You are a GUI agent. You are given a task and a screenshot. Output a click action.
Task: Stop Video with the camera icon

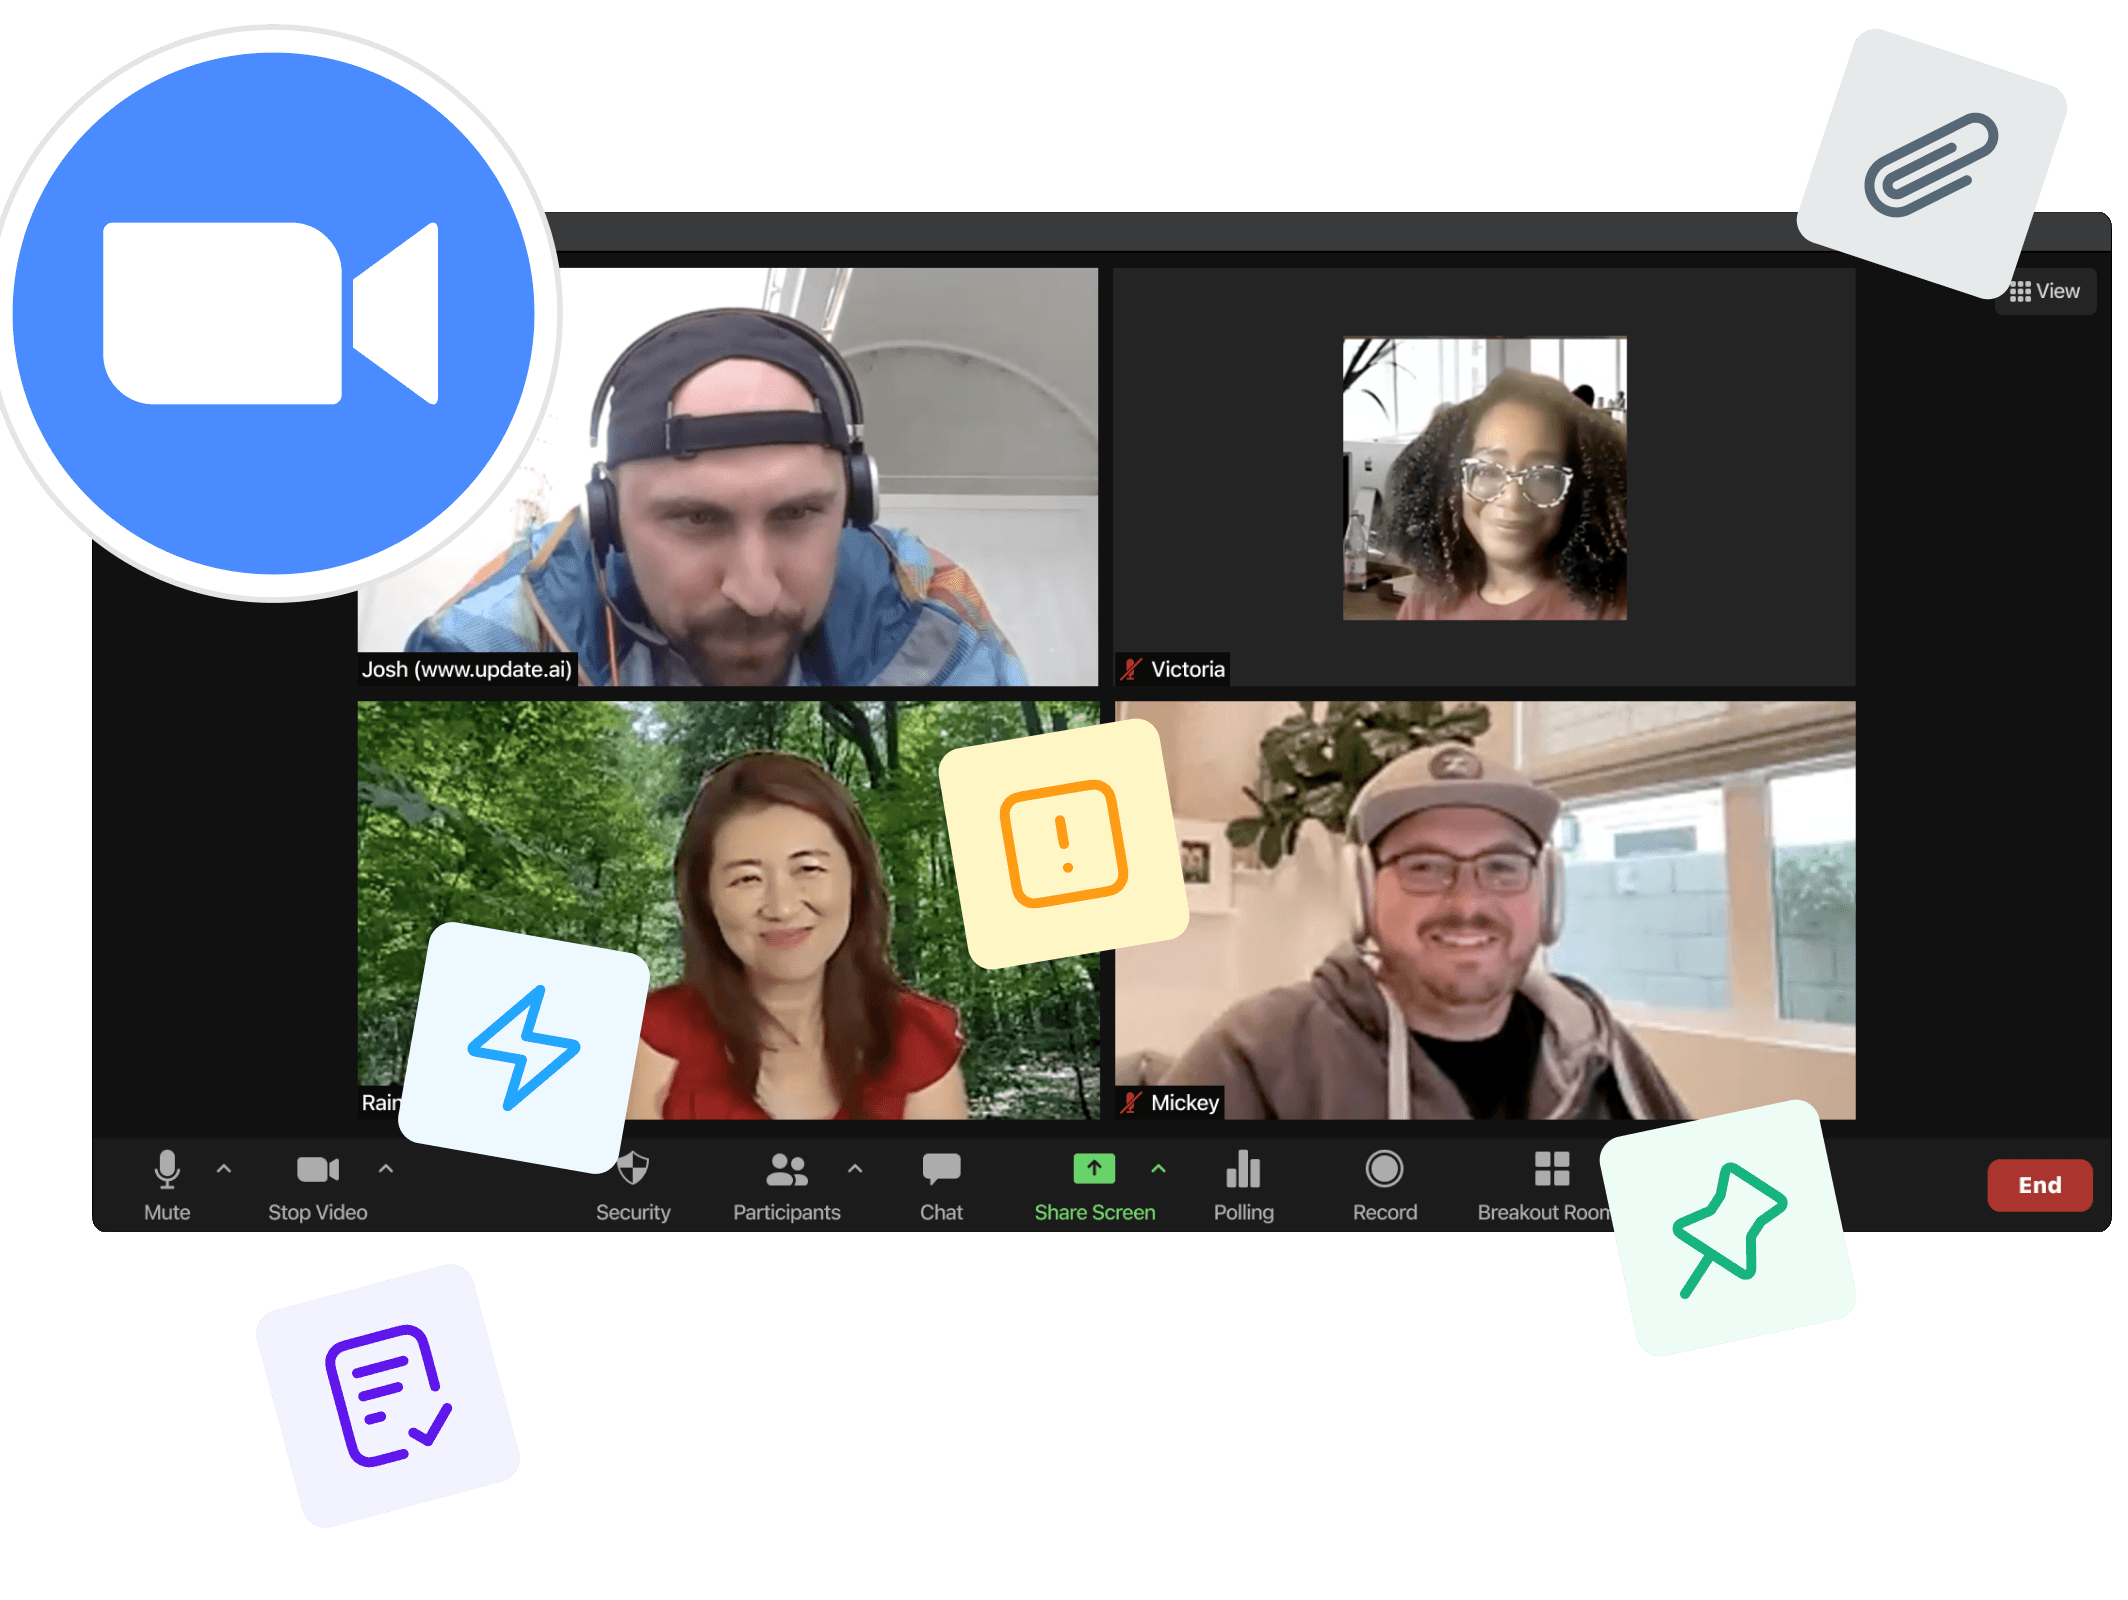click(317, 1170)
